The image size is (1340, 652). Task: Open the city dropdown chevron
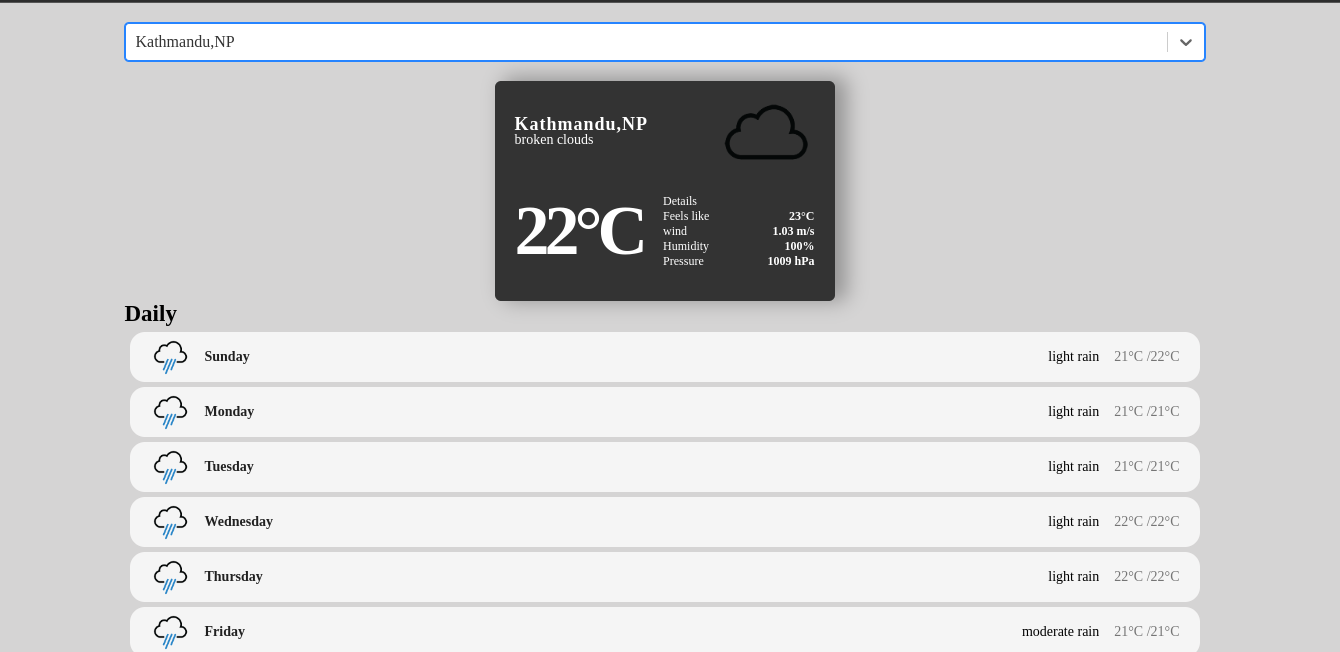coord(1186,42)
